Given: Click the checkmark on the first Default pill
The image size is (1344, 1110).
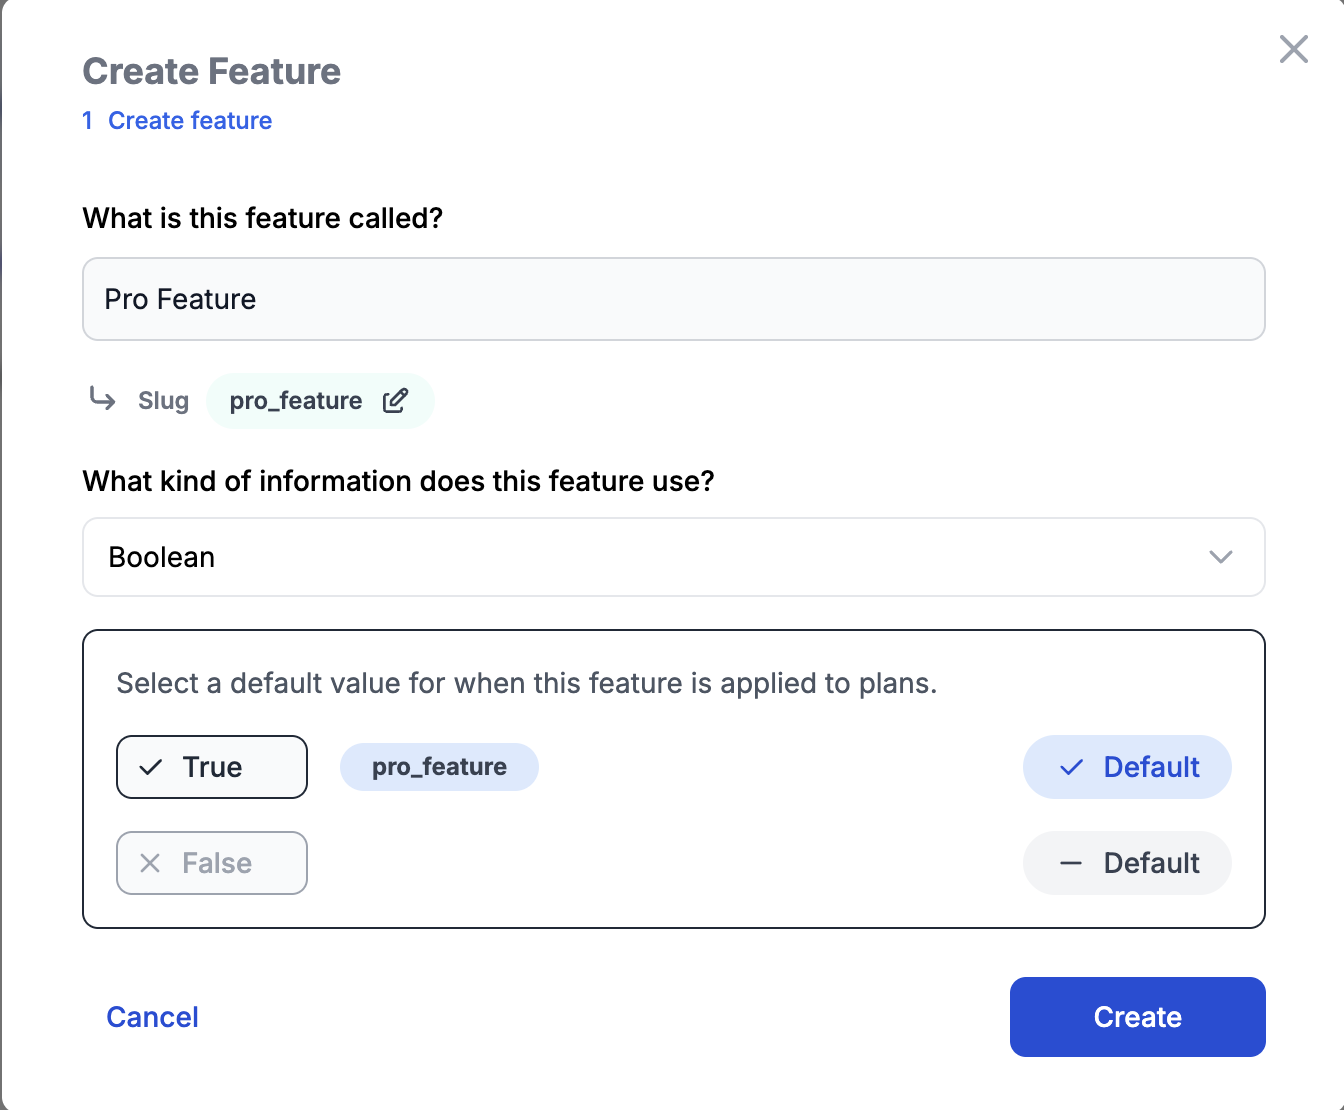Looking at the screenshot, I should tap(1071, 767).
